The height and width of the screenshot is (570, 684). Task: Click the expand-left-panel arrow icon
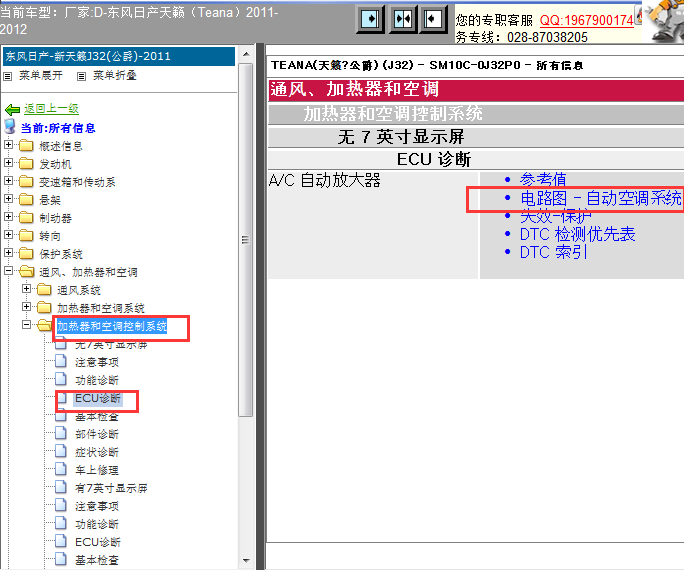(433, 19)
